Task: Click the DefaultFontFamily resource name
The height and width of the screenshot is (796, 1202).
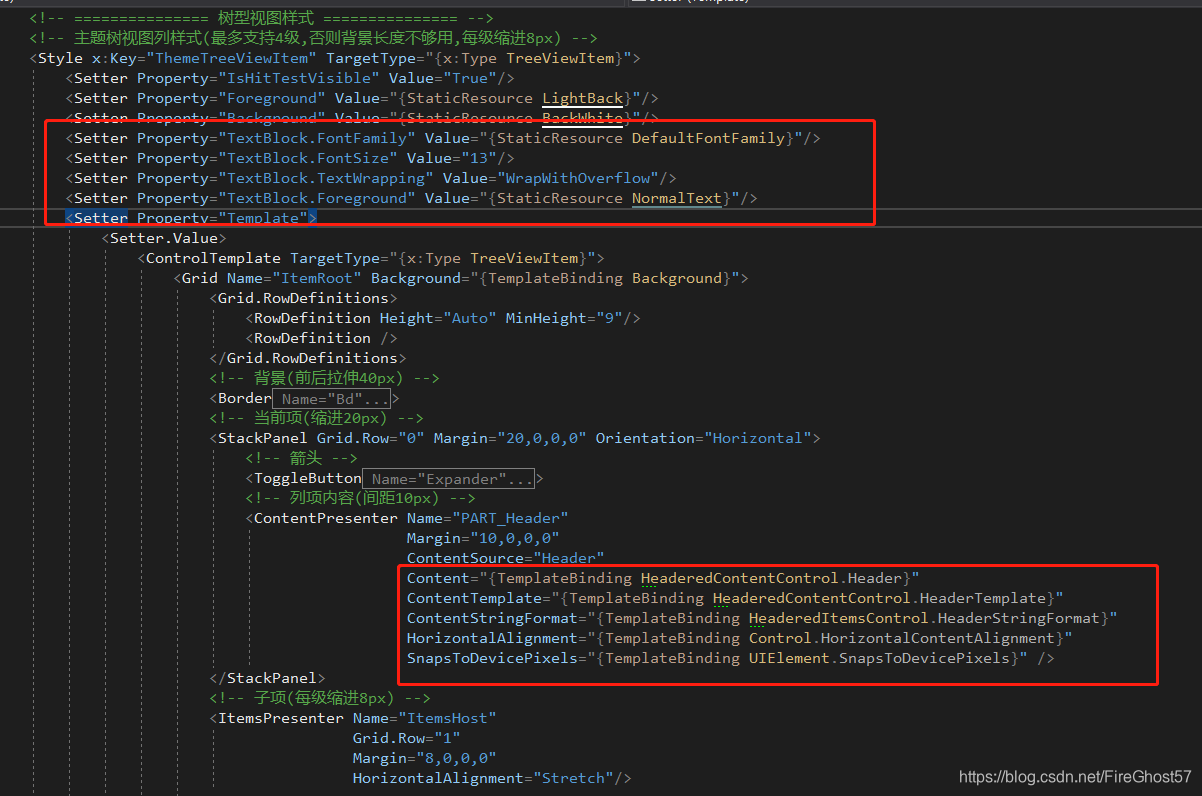Action: pyautogui.click(x=709, y=138)
